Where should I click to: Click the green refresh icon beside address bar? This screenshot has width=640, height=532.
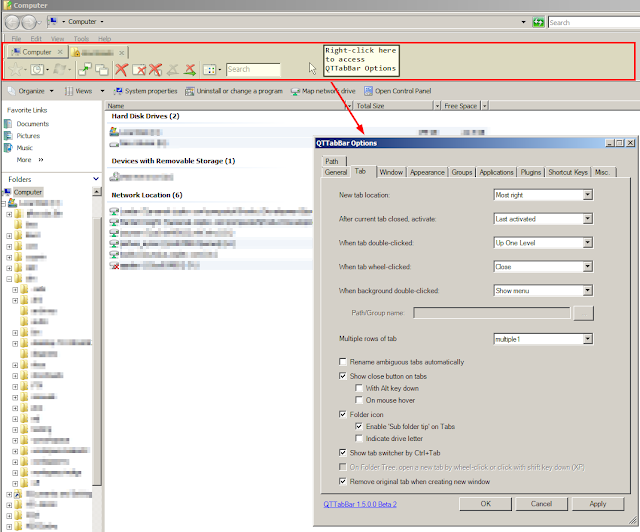538,22
